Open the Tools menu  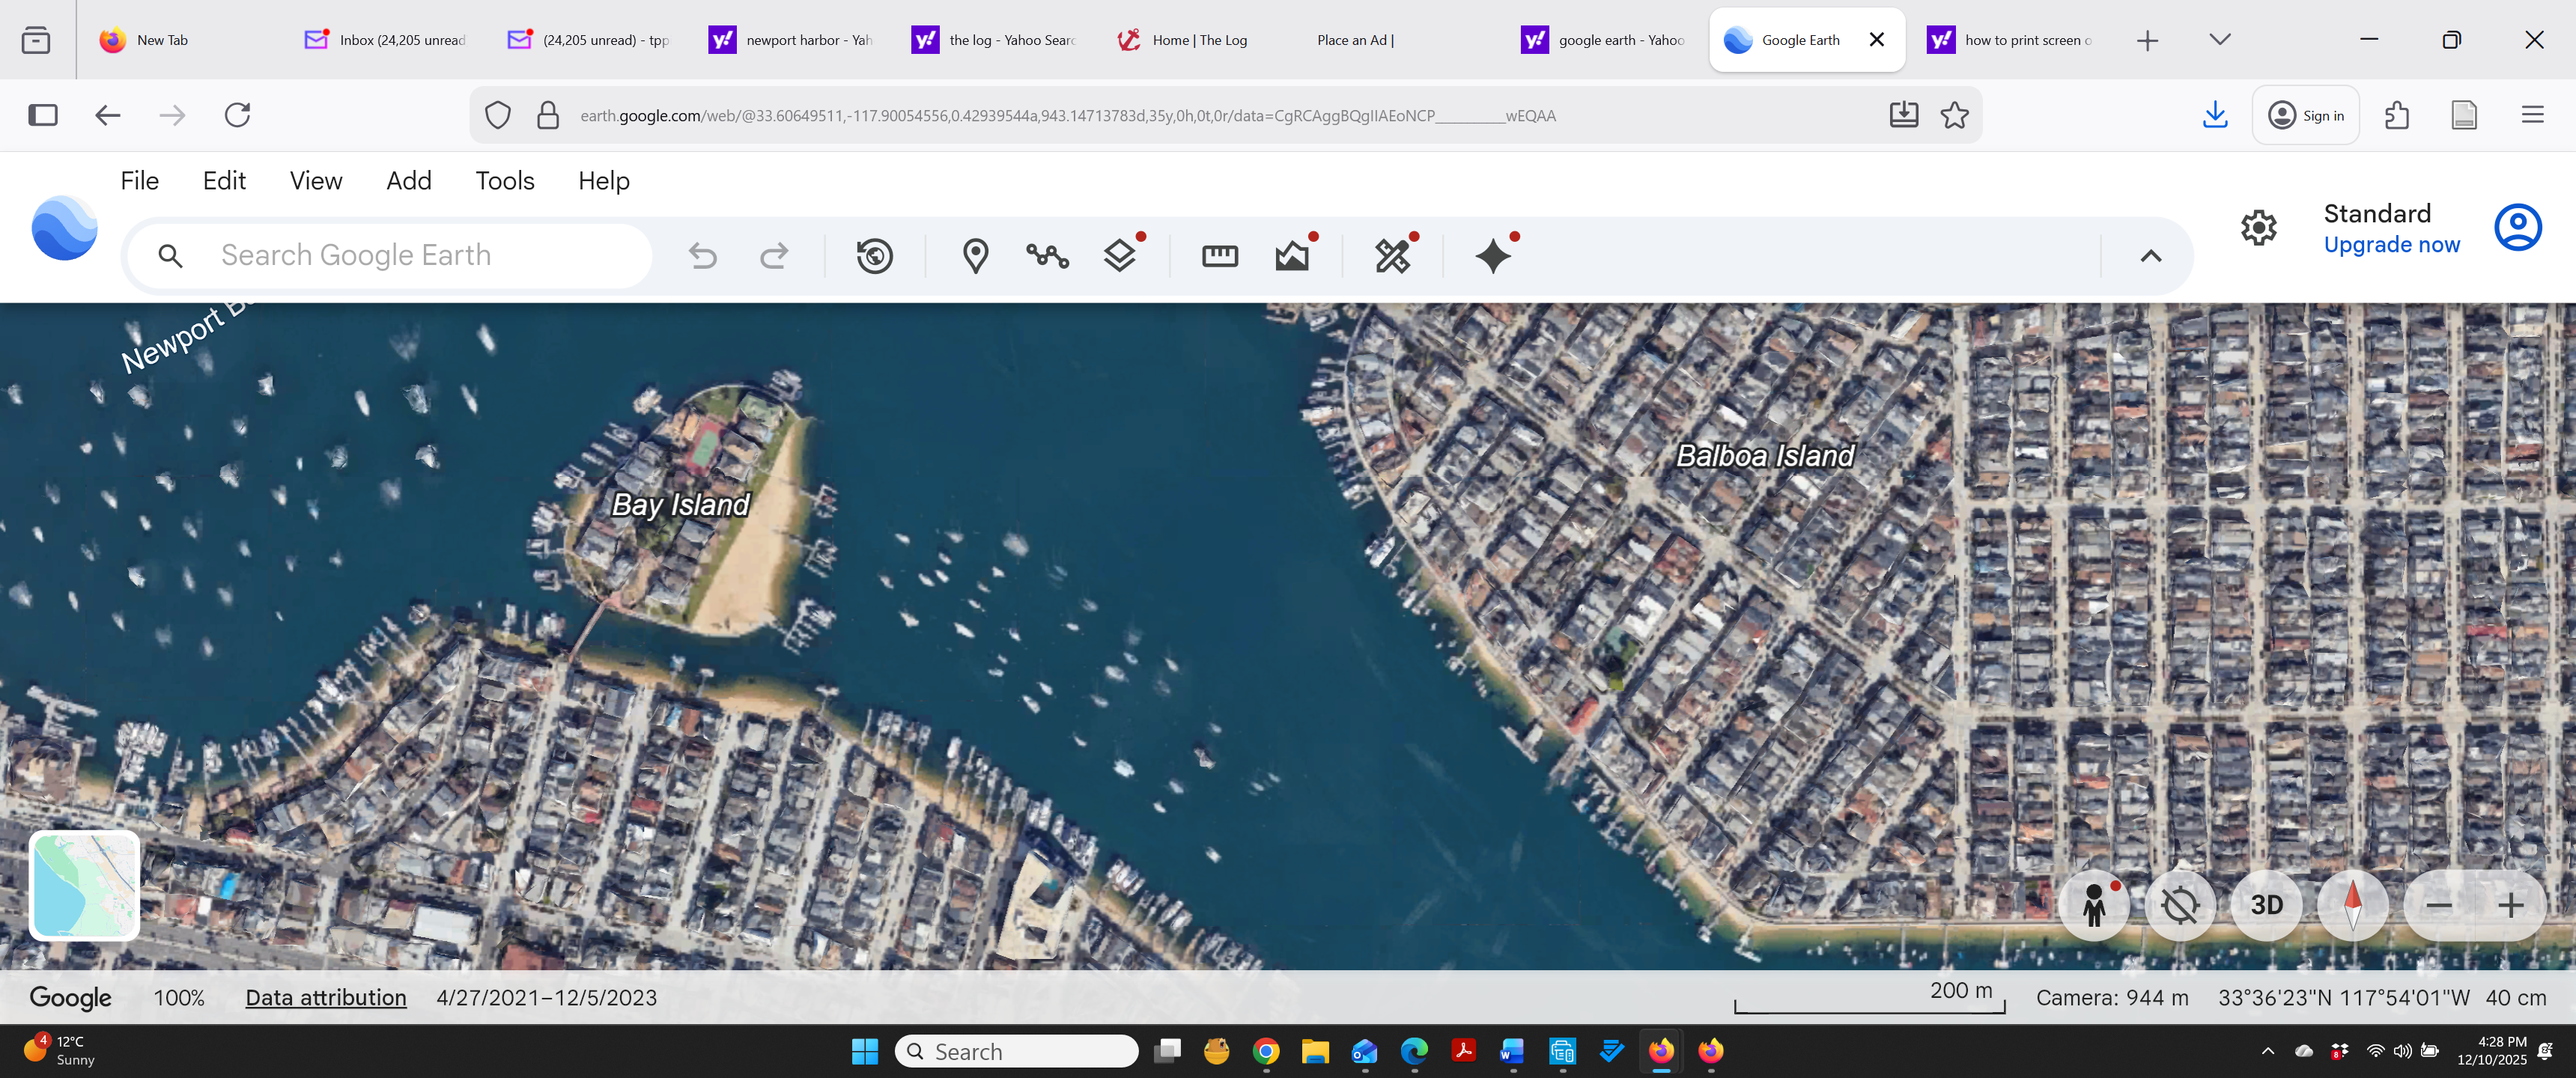[504, 181]
